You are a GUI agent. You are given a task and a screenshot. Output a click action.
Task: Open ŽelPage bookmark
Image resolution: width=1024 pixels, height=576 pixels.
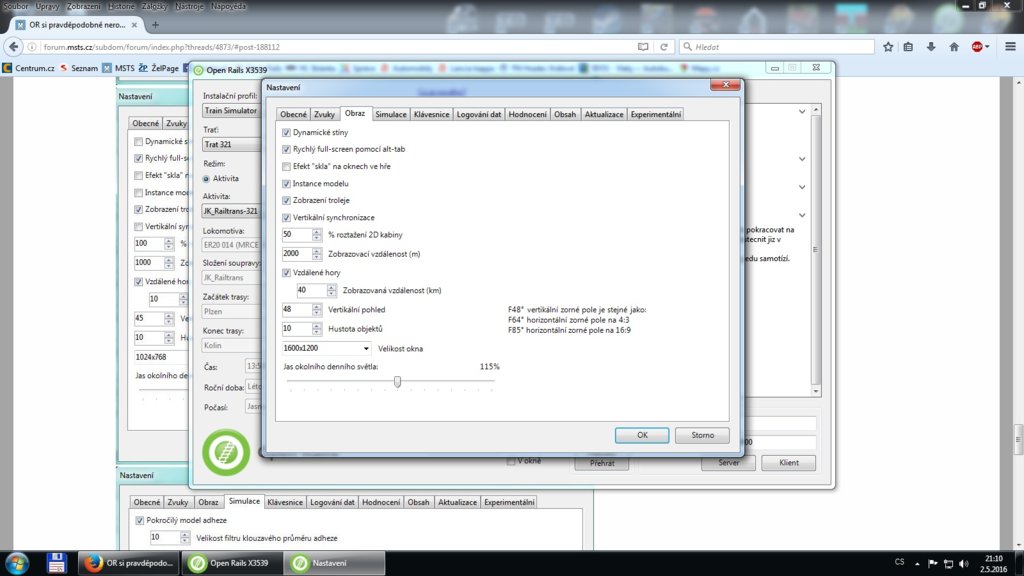coord(158,68)
